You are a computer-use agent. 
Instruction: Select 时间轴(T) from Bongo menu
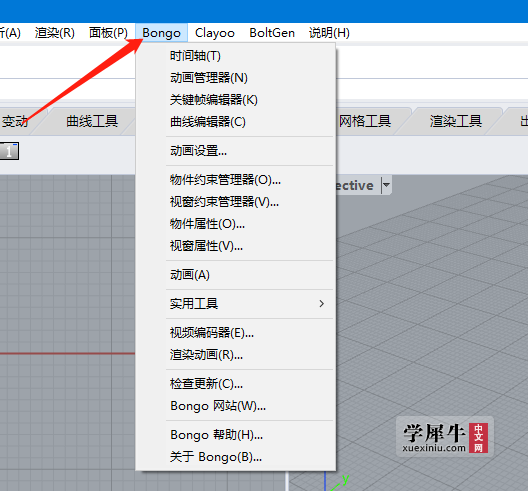point(236,56)
